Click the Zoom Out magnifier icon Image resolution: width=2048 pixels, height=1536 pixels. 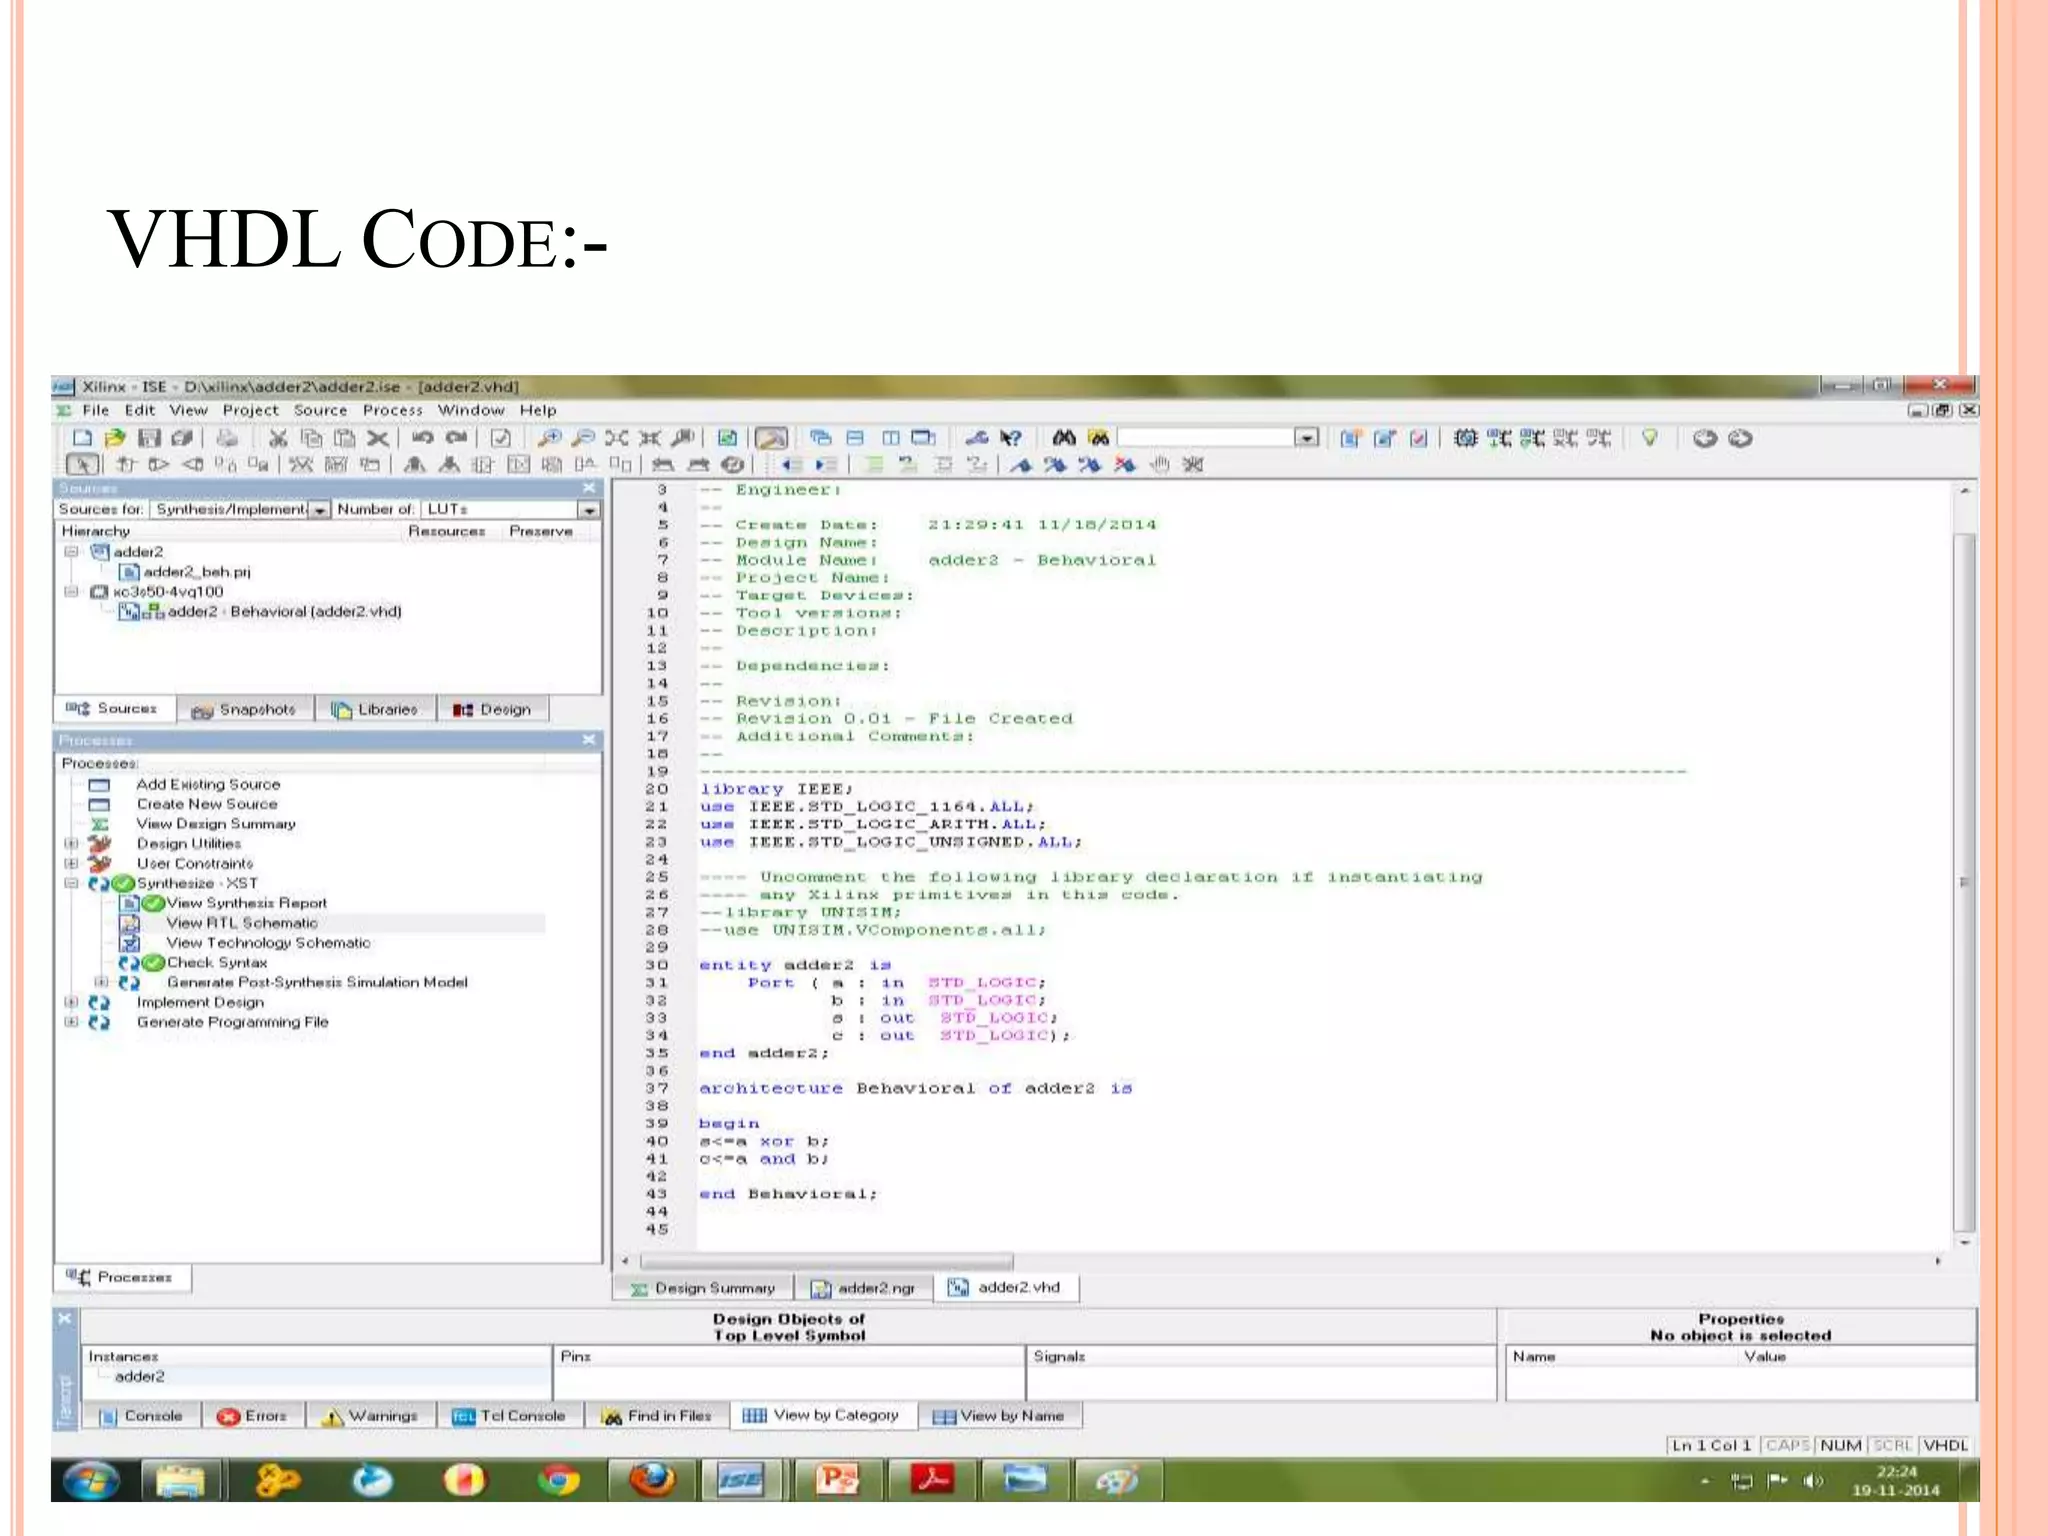583,438
